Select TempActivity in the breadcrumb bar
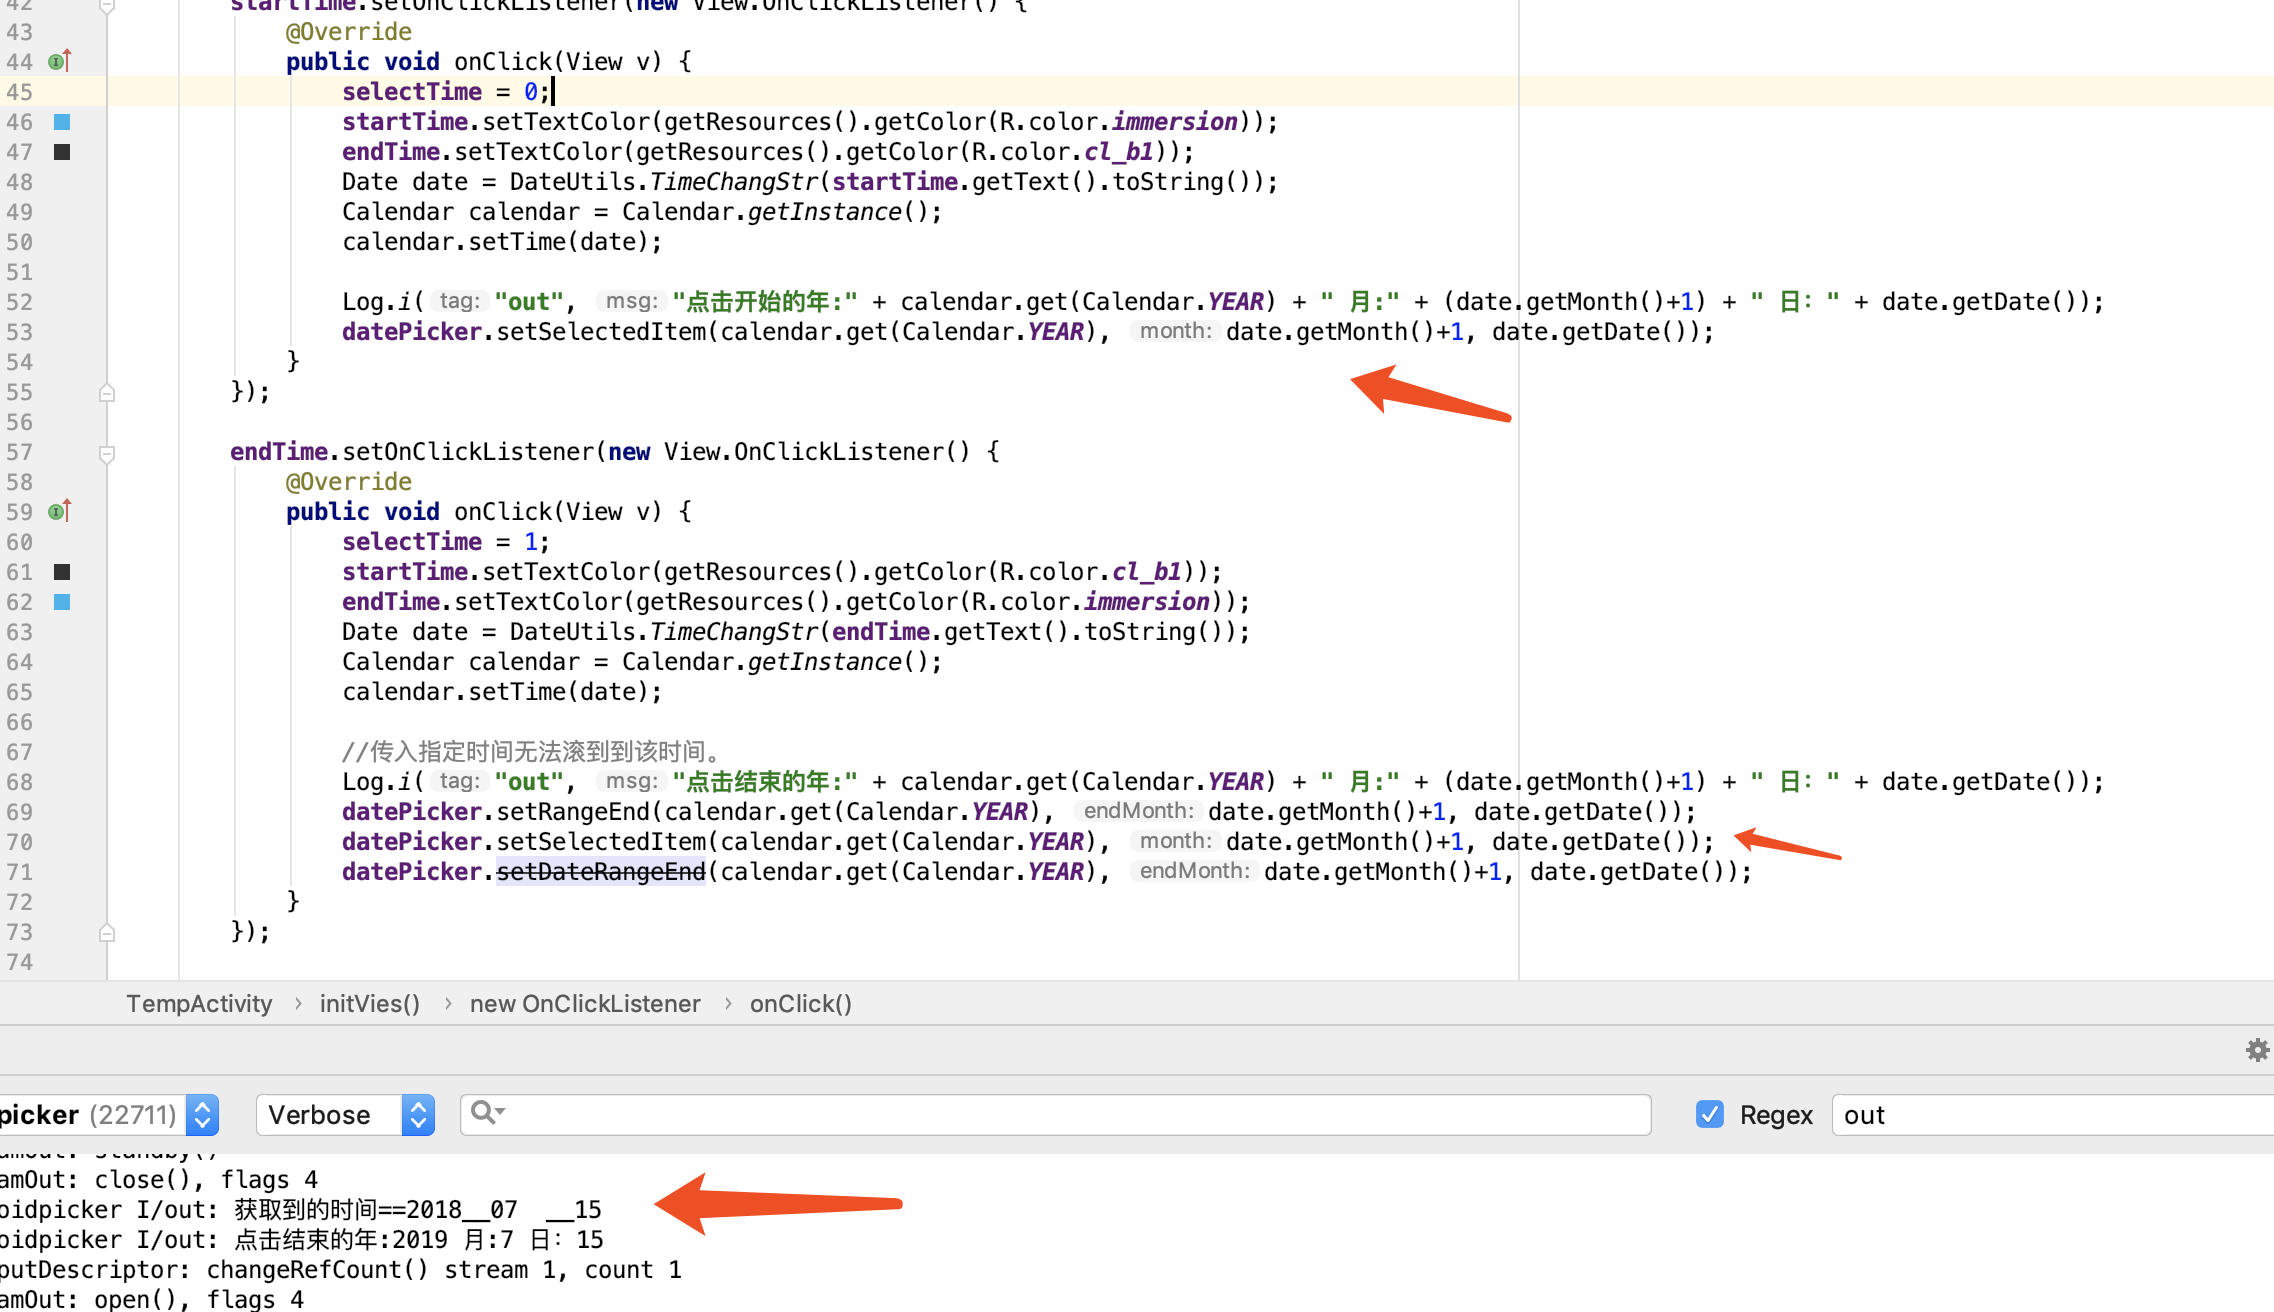The height and width of the screenshot is (1312, 2274). tap(199, 1004)
